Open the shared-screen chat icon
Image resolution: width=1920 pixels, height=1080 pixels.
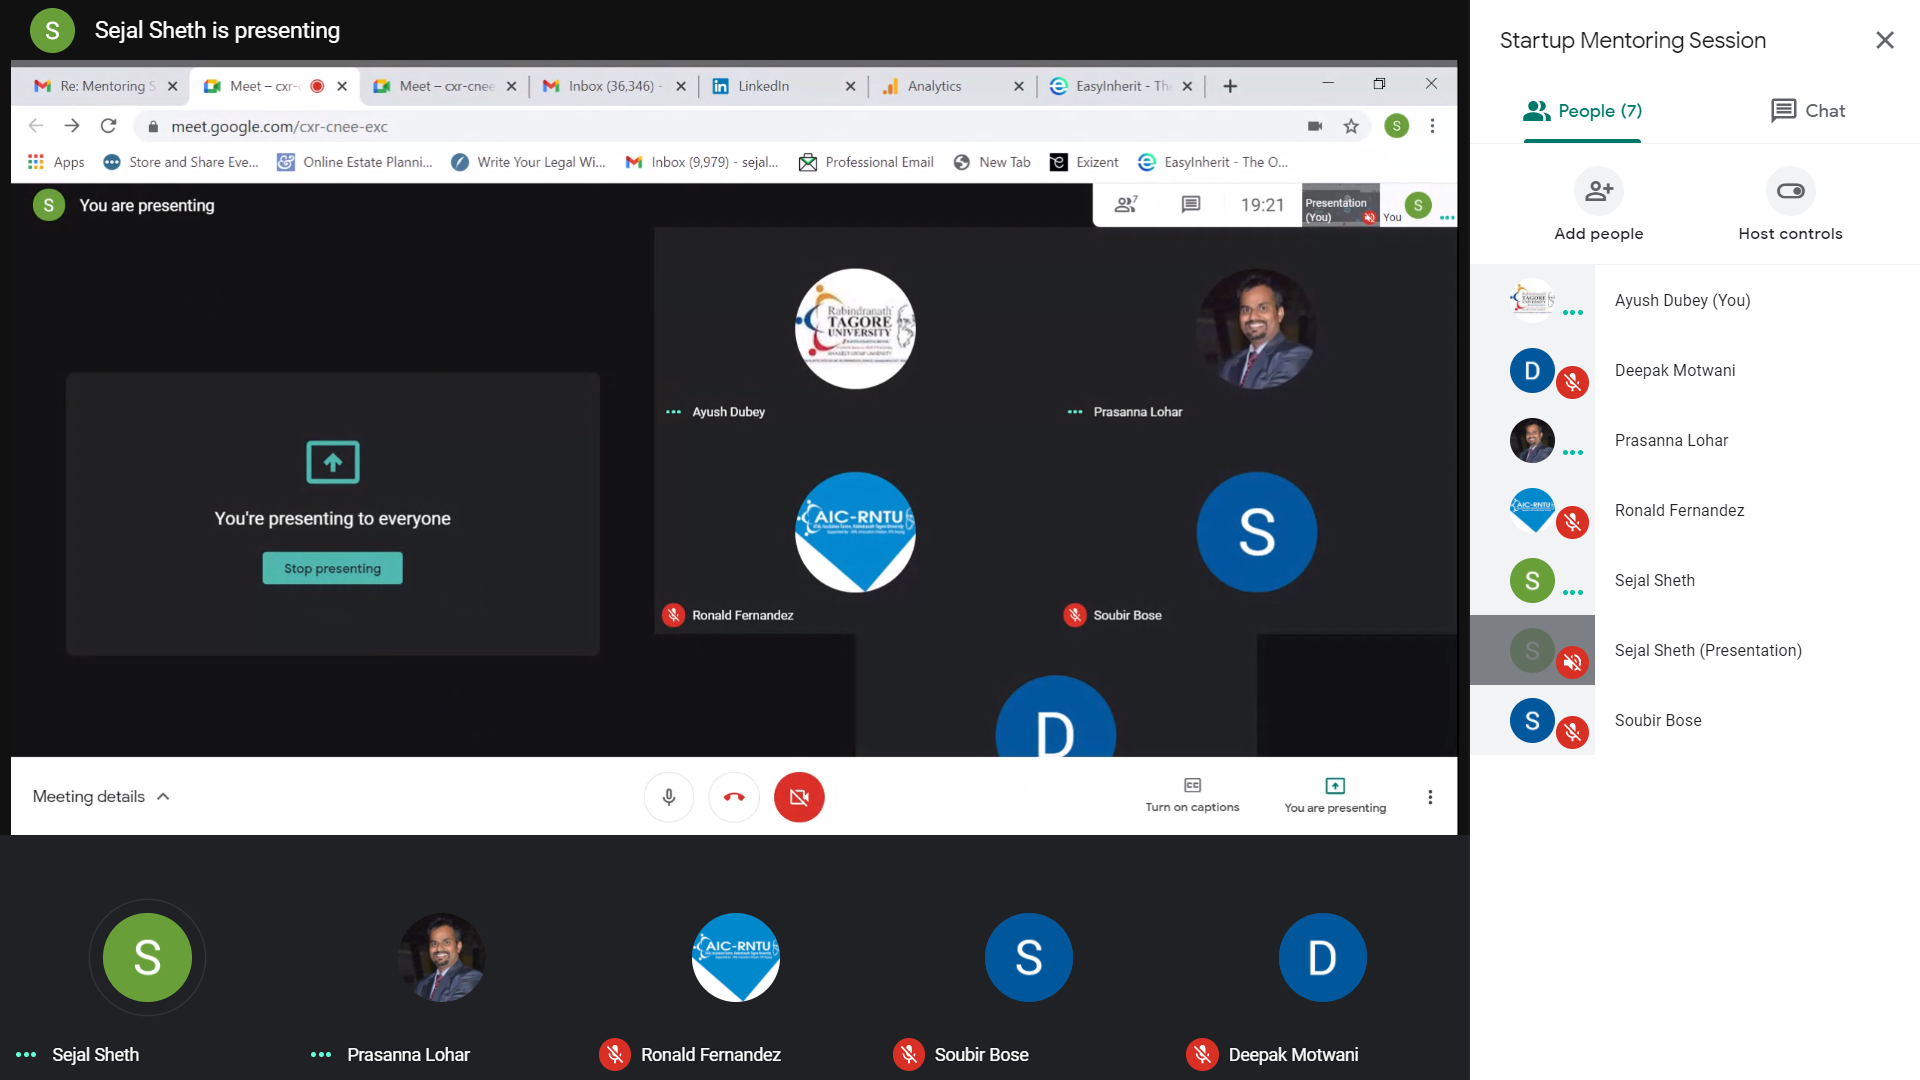tap(1190, 204)
